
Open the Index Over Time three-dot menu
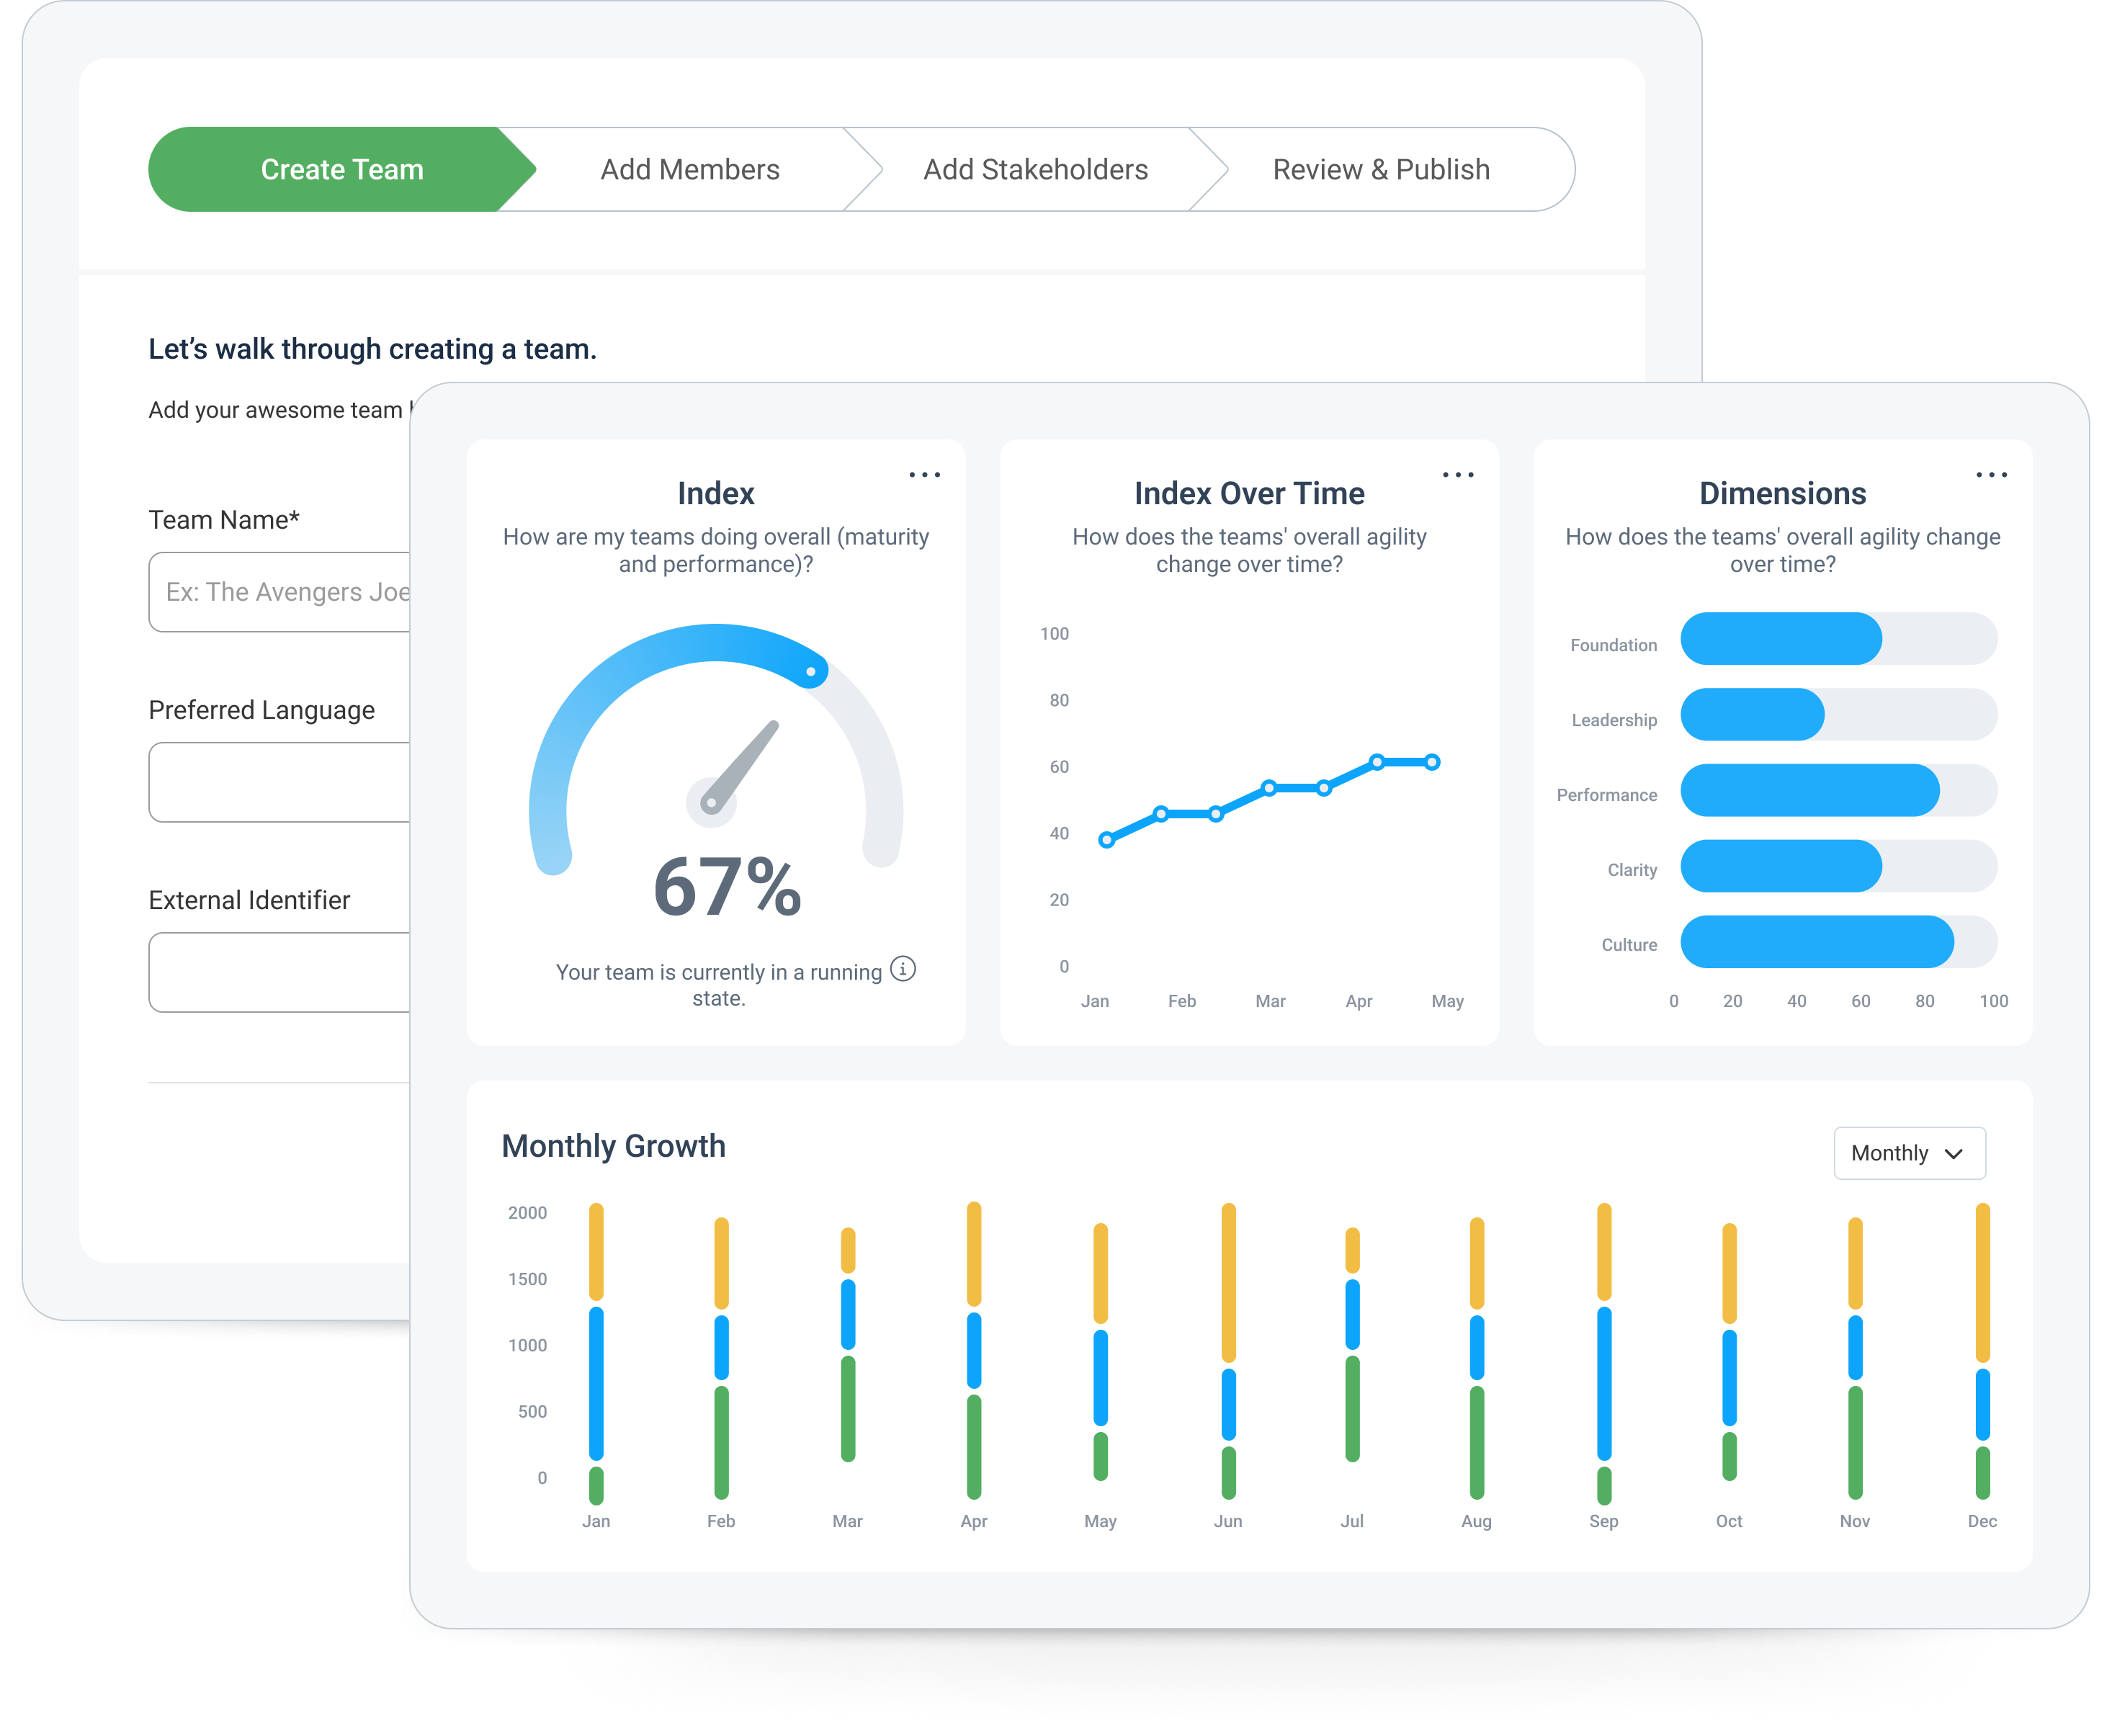(1458, 475)
